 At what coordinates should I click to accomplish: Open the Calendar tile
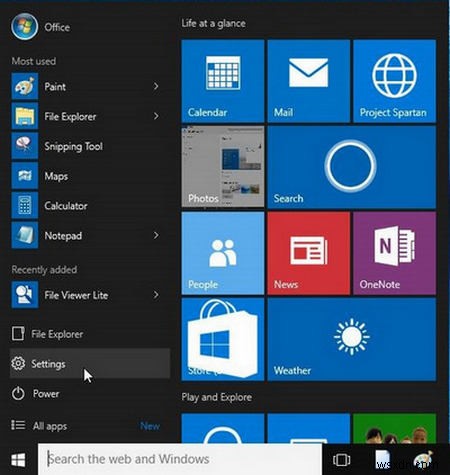(223, 81)
